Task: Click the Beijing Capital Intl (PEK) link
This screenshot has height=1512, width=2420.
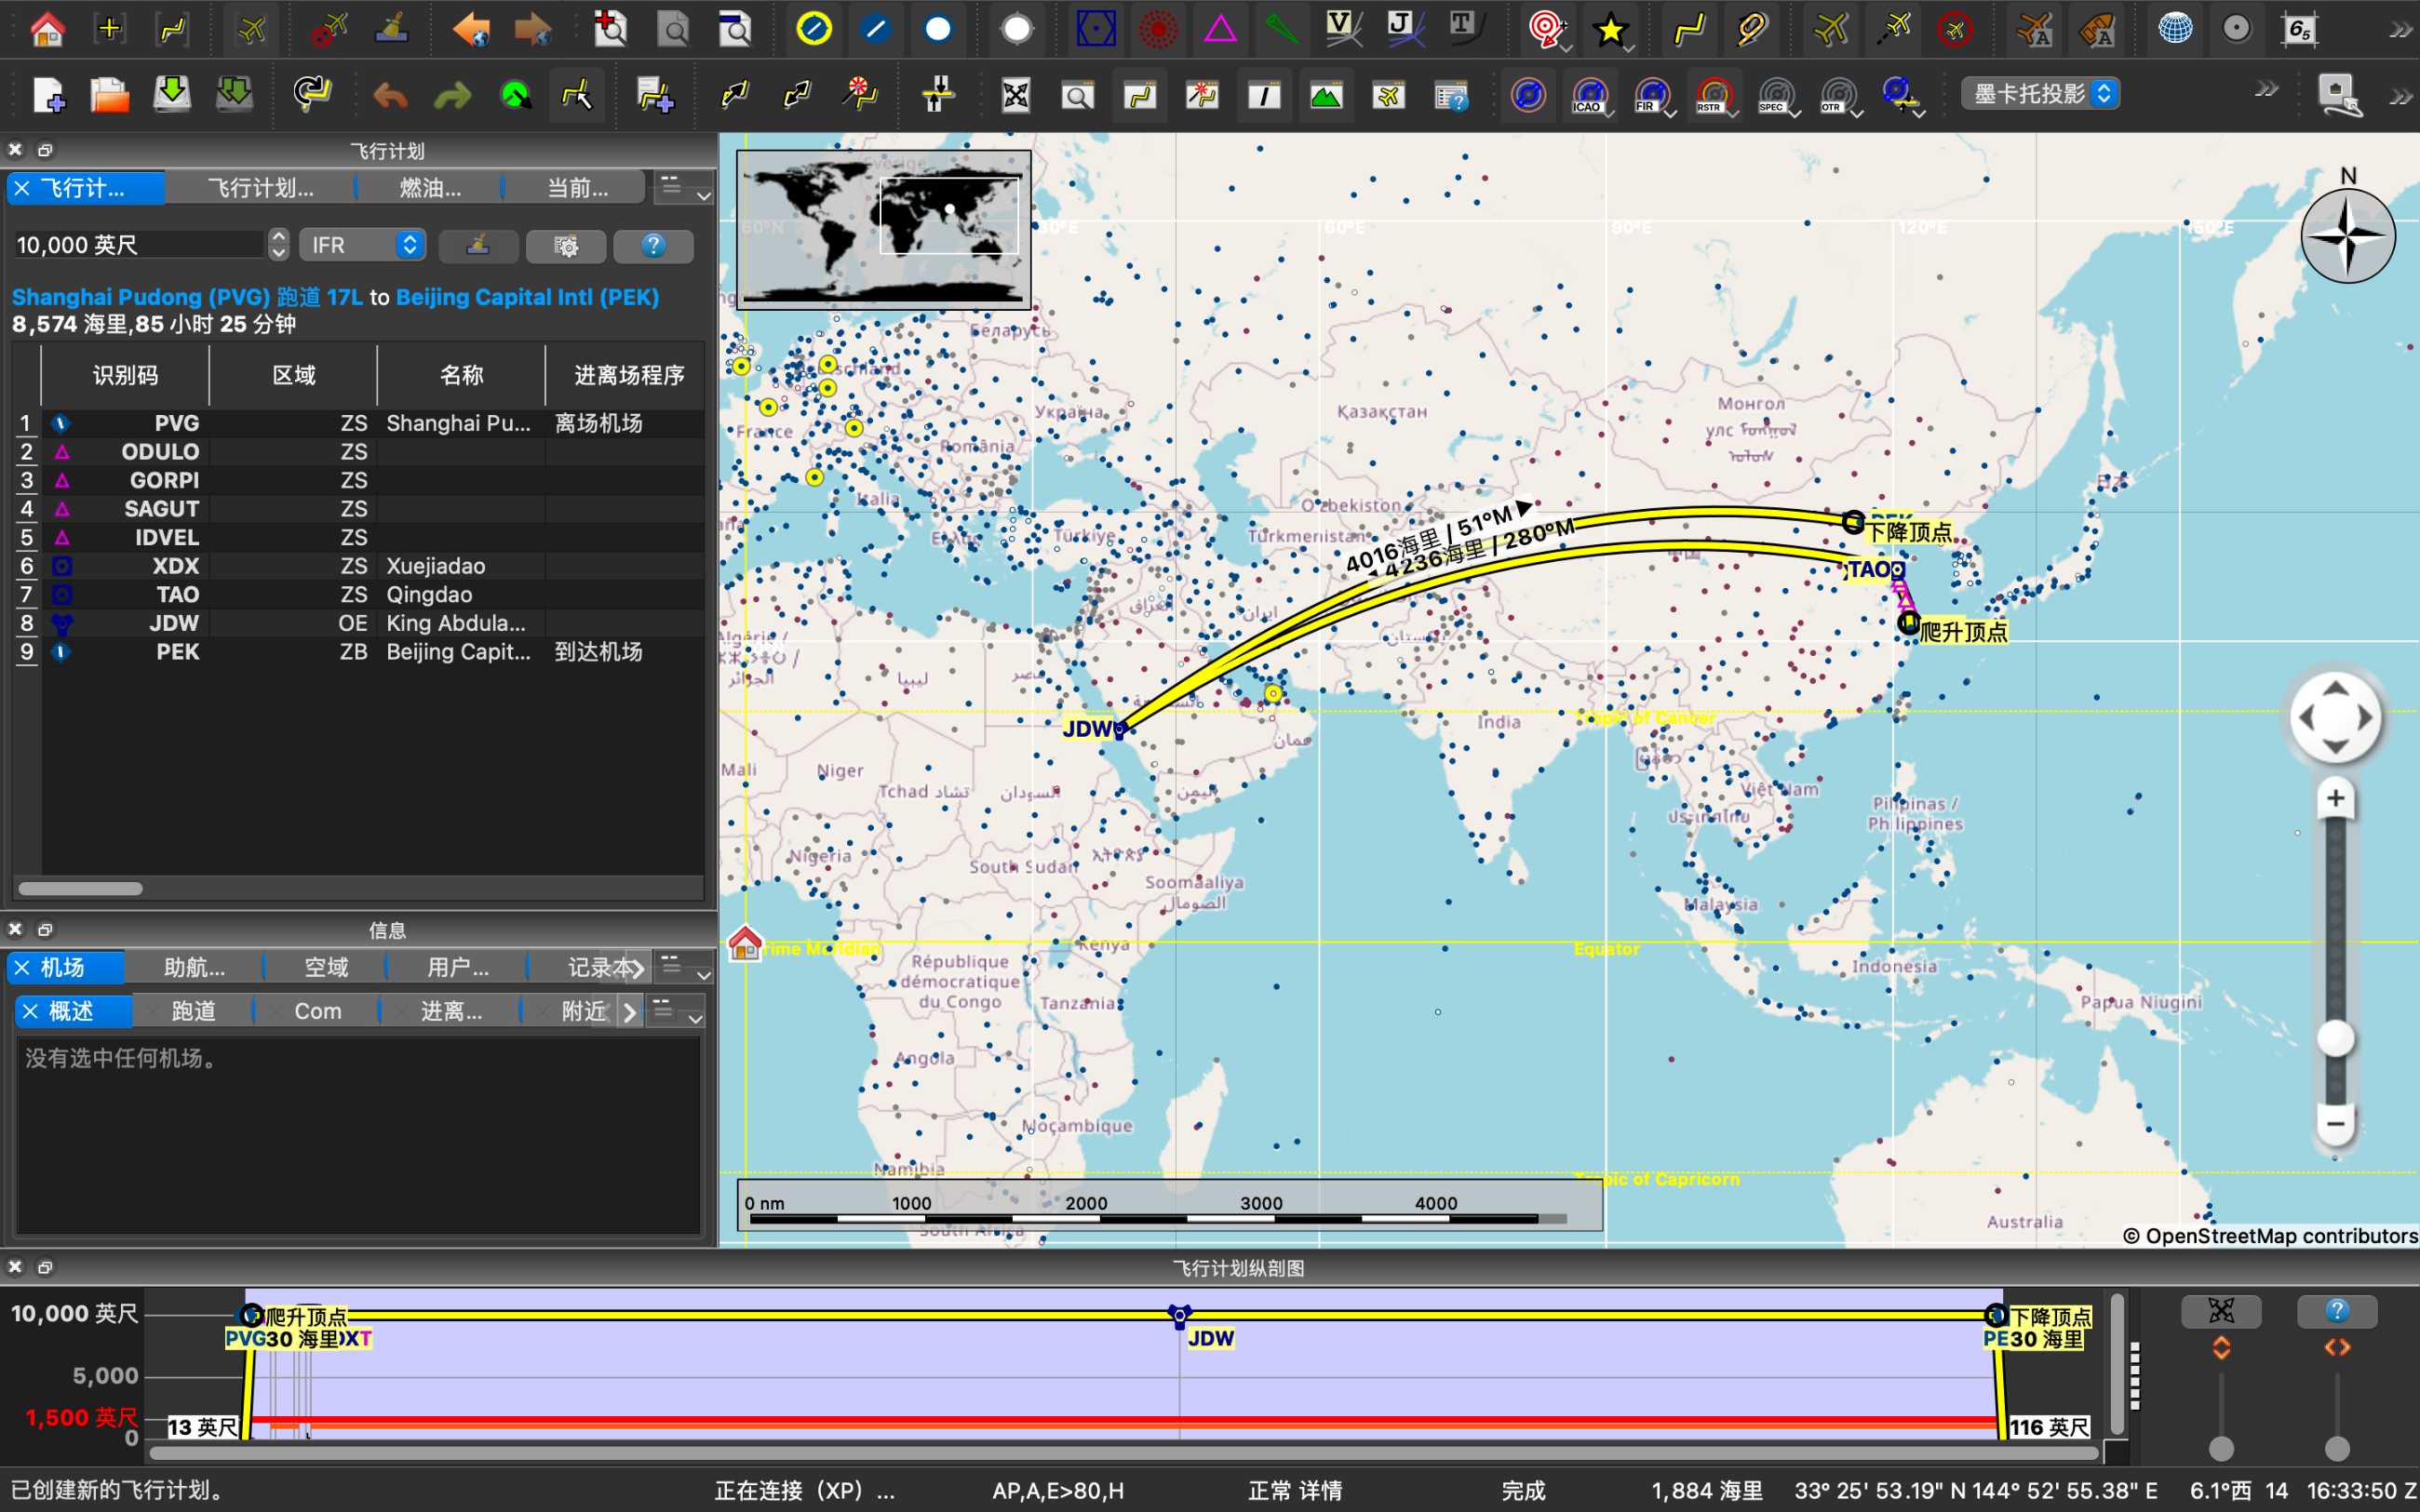Action: tap(527, 297)
